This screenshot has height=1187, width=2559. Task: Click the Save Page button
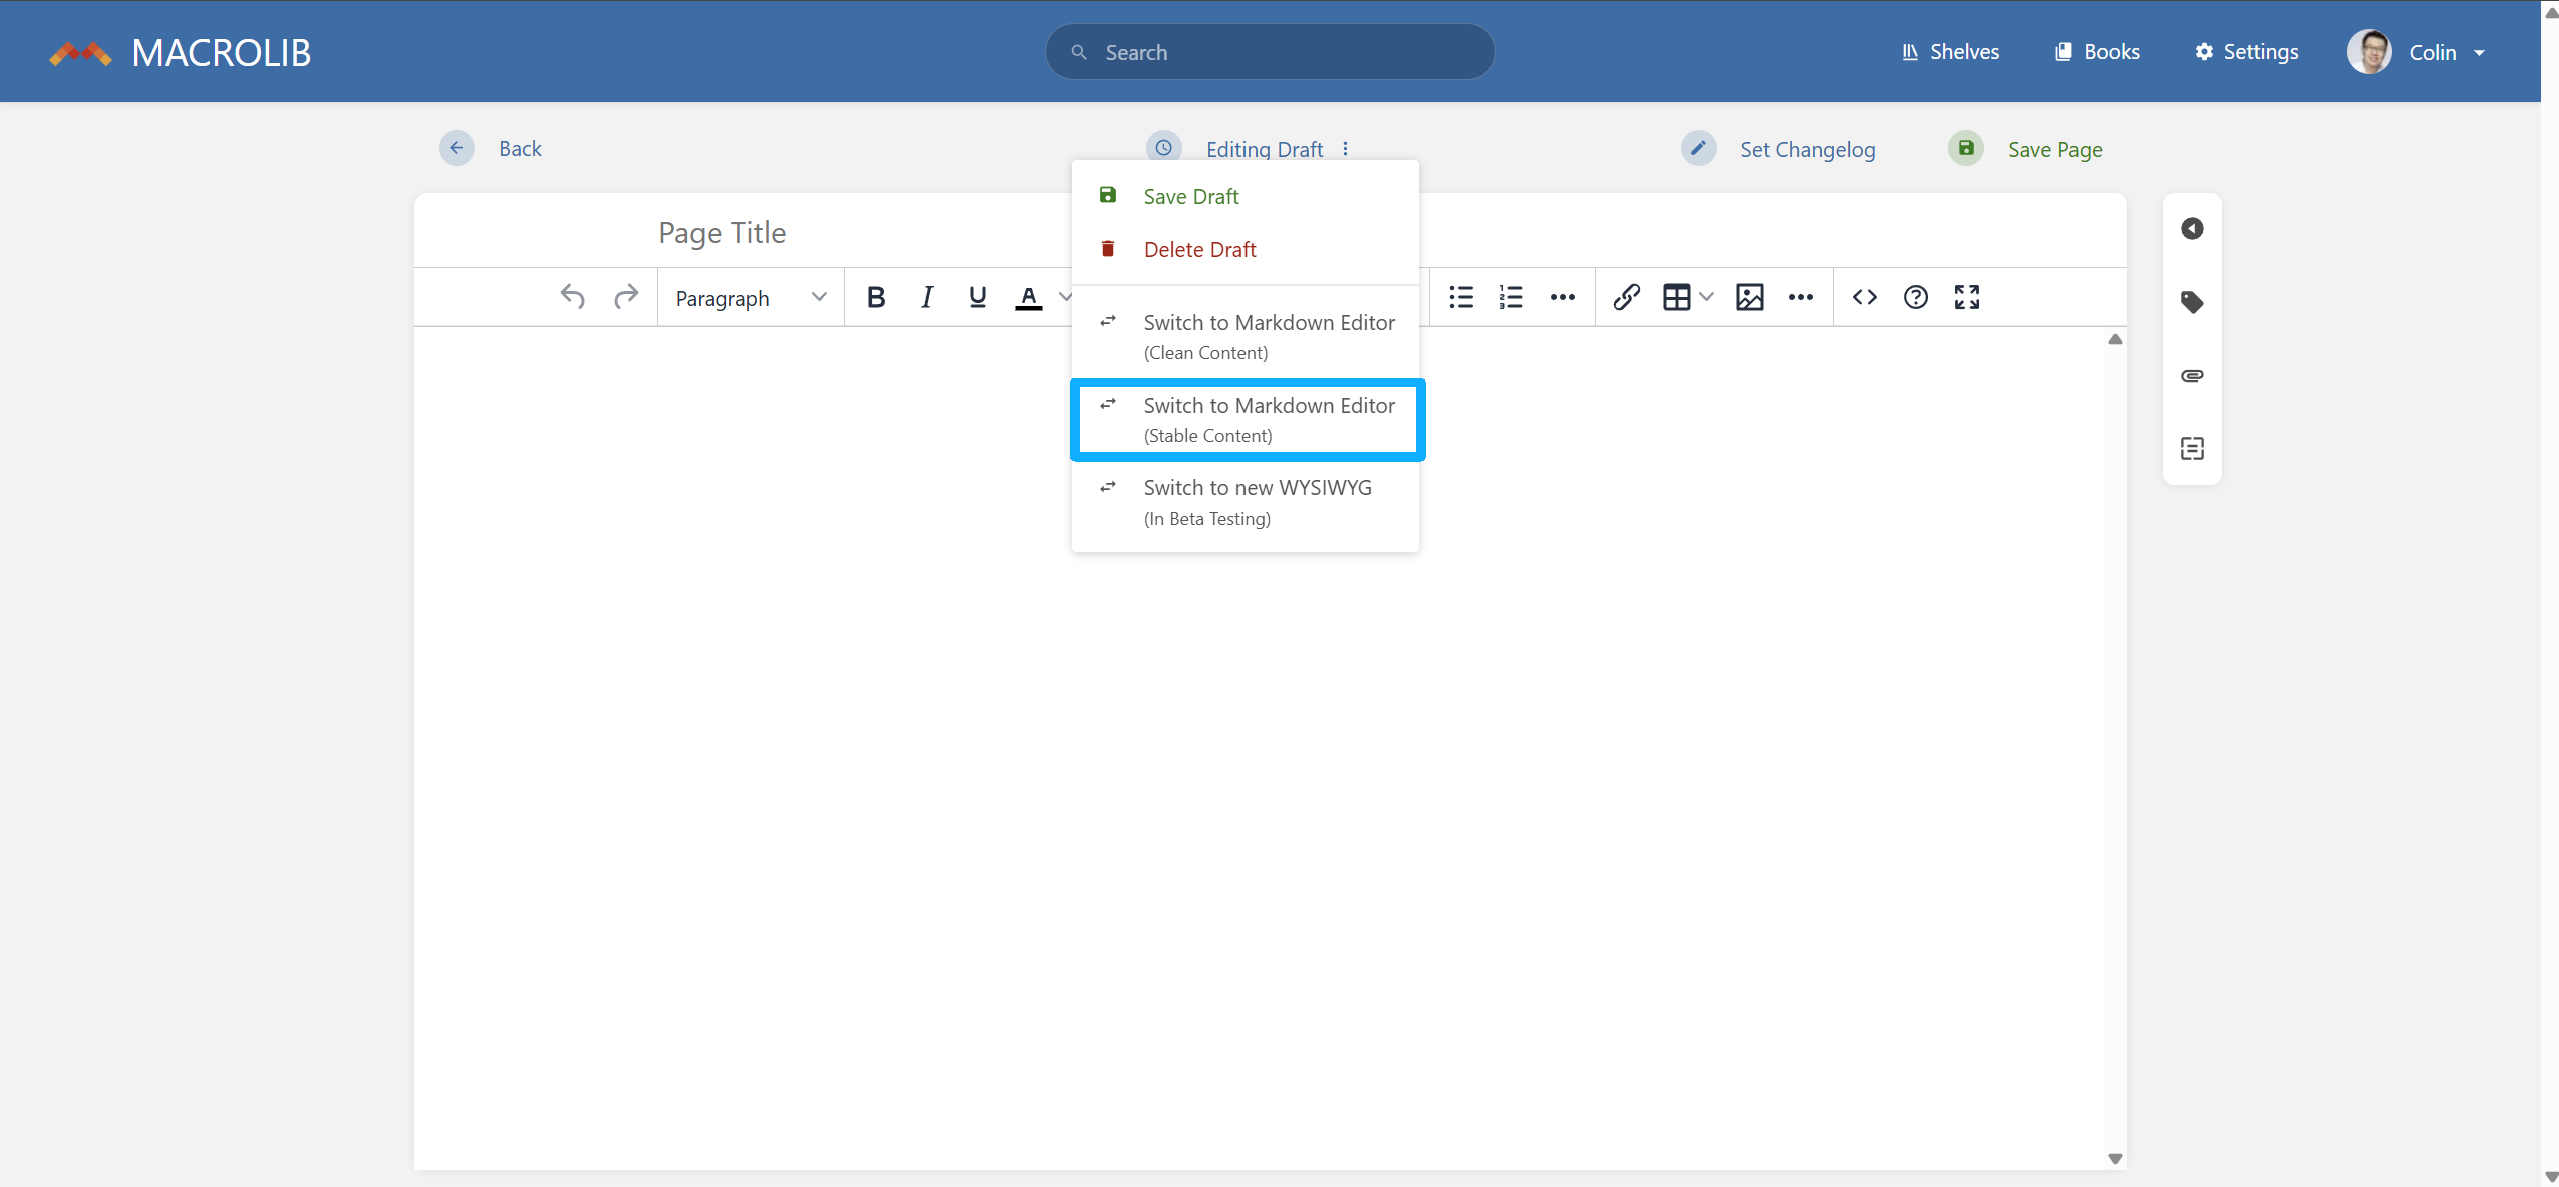pos(2053,150)
